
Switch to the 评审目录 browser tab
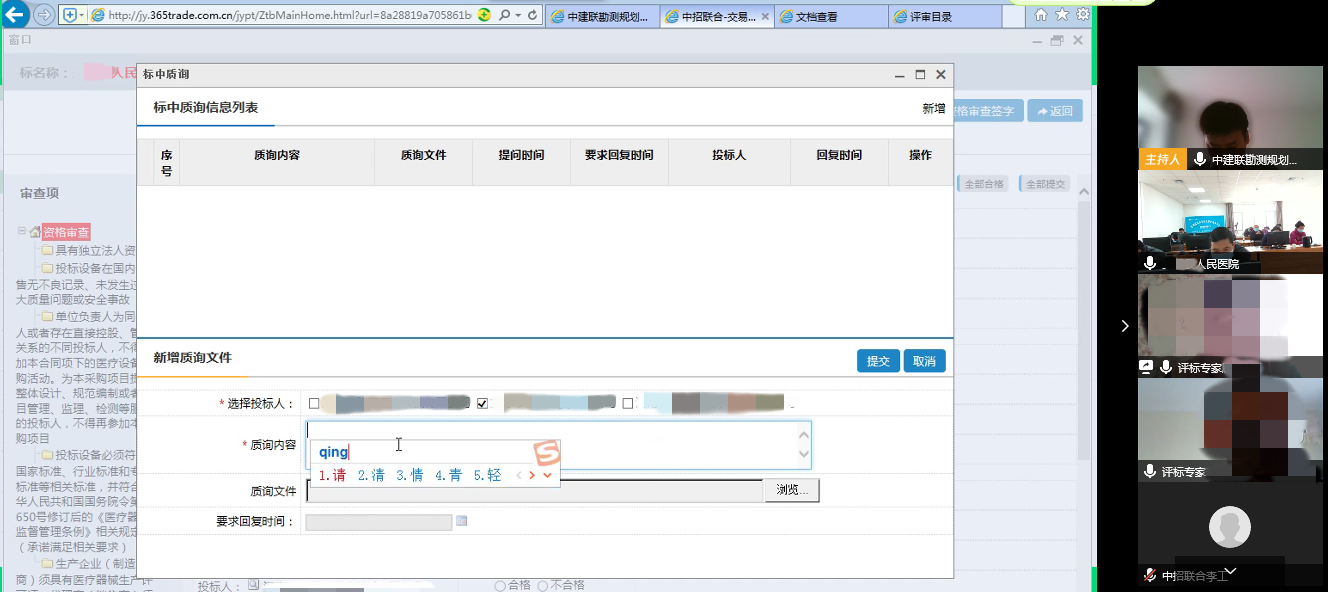coord(942,17)
